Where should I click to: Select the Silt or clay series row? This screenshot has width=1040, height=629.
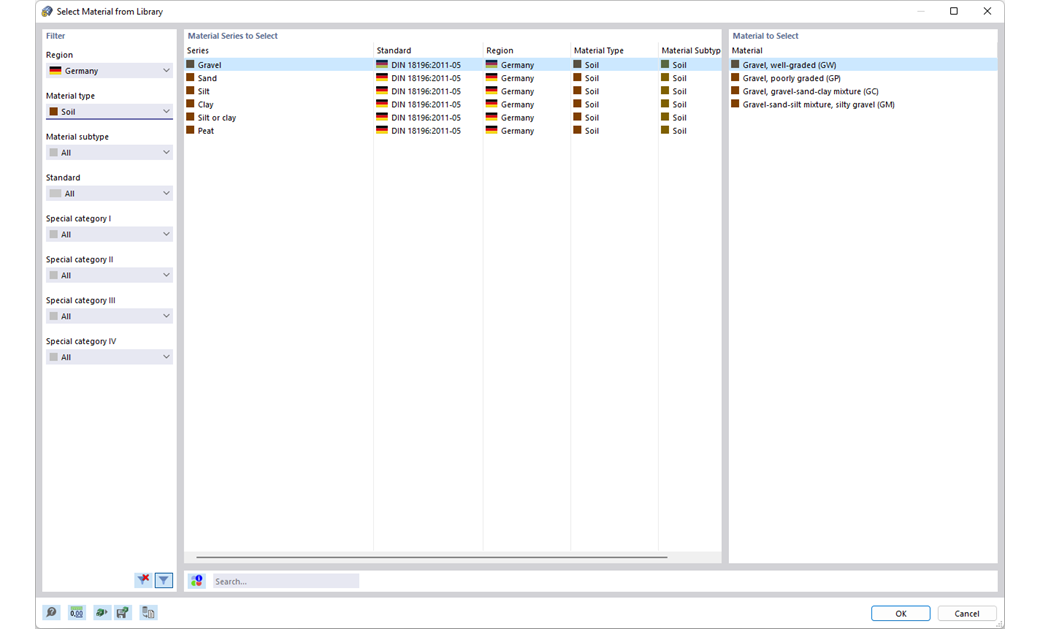452,117
